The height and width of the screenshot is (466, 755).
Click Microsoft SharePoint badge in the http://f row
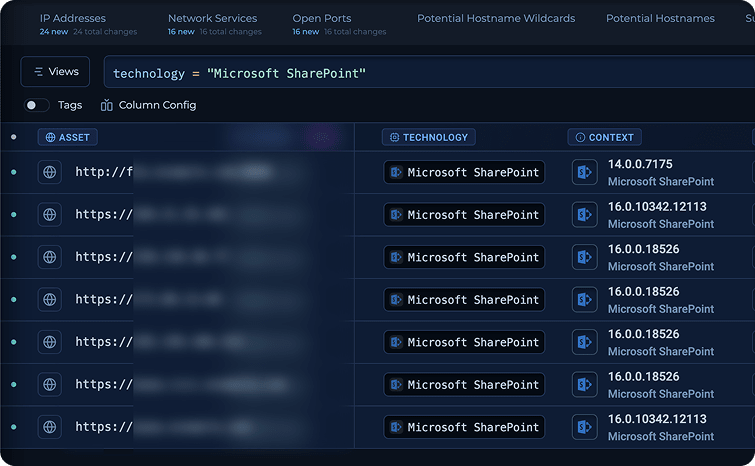pyautogui.click(x=464, y=172)
